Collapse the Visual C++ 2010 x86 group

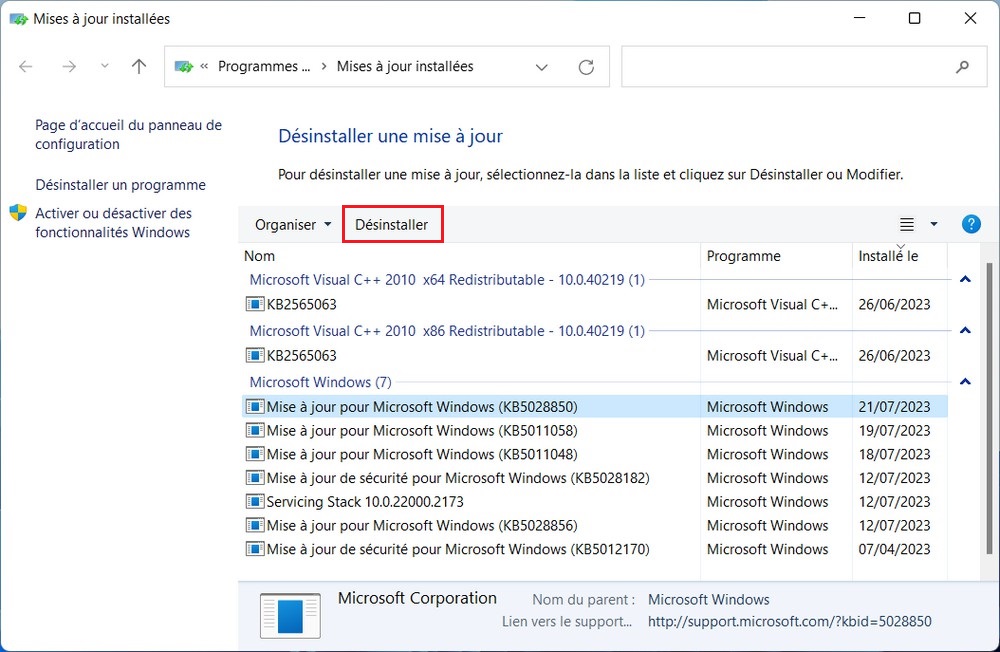click(965, 330)
